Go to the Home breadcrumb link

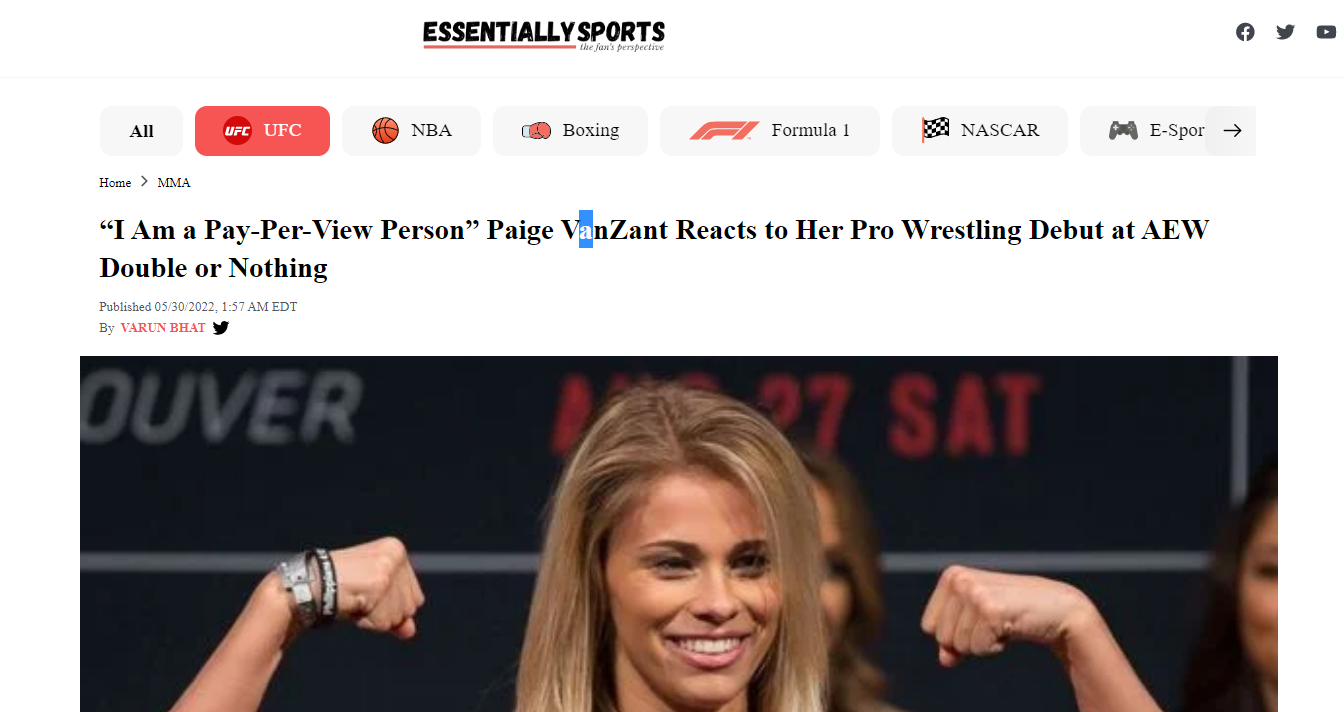[115, 183]
